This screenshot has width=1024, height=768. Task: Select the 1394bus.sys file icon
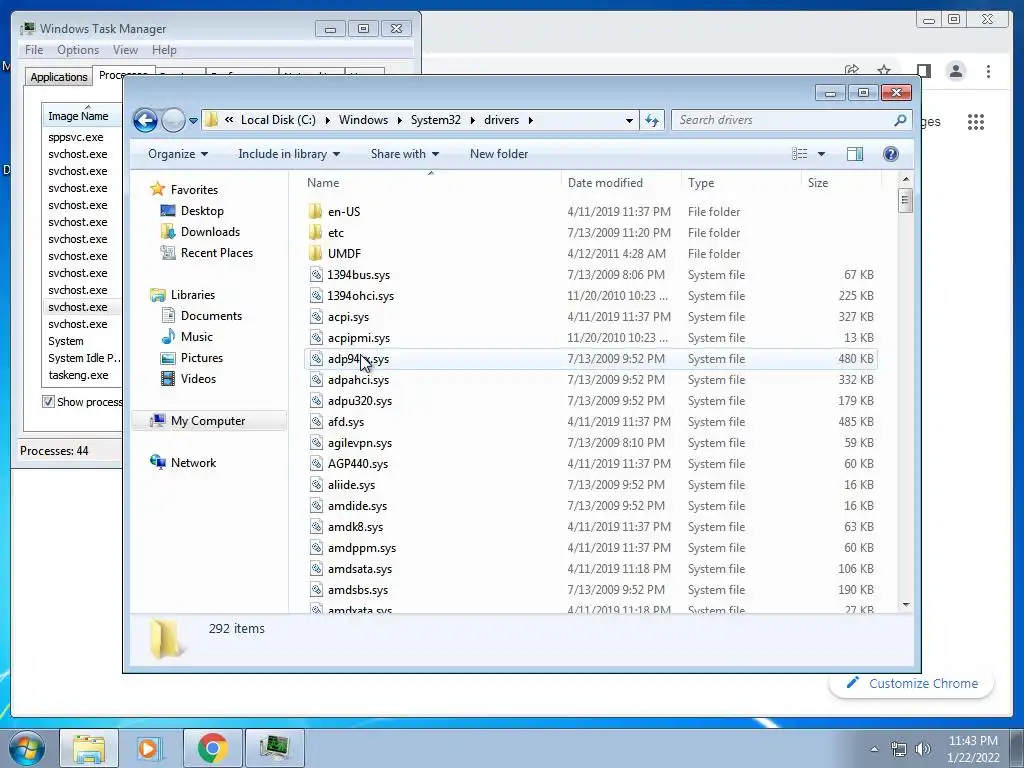pos(316,275)
